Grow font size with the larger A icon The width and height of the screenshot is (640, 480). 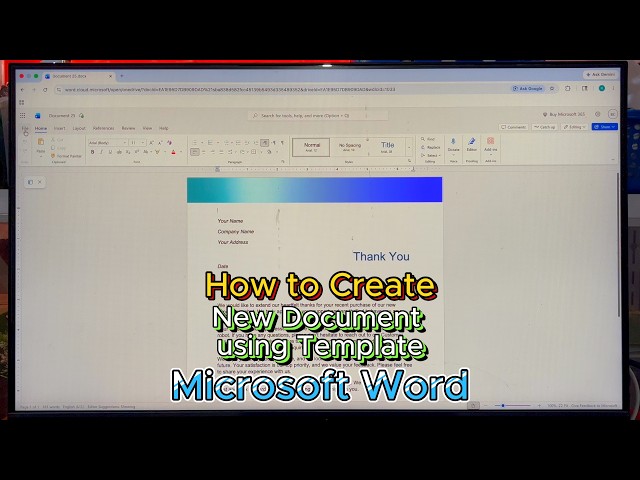point(151,143)
